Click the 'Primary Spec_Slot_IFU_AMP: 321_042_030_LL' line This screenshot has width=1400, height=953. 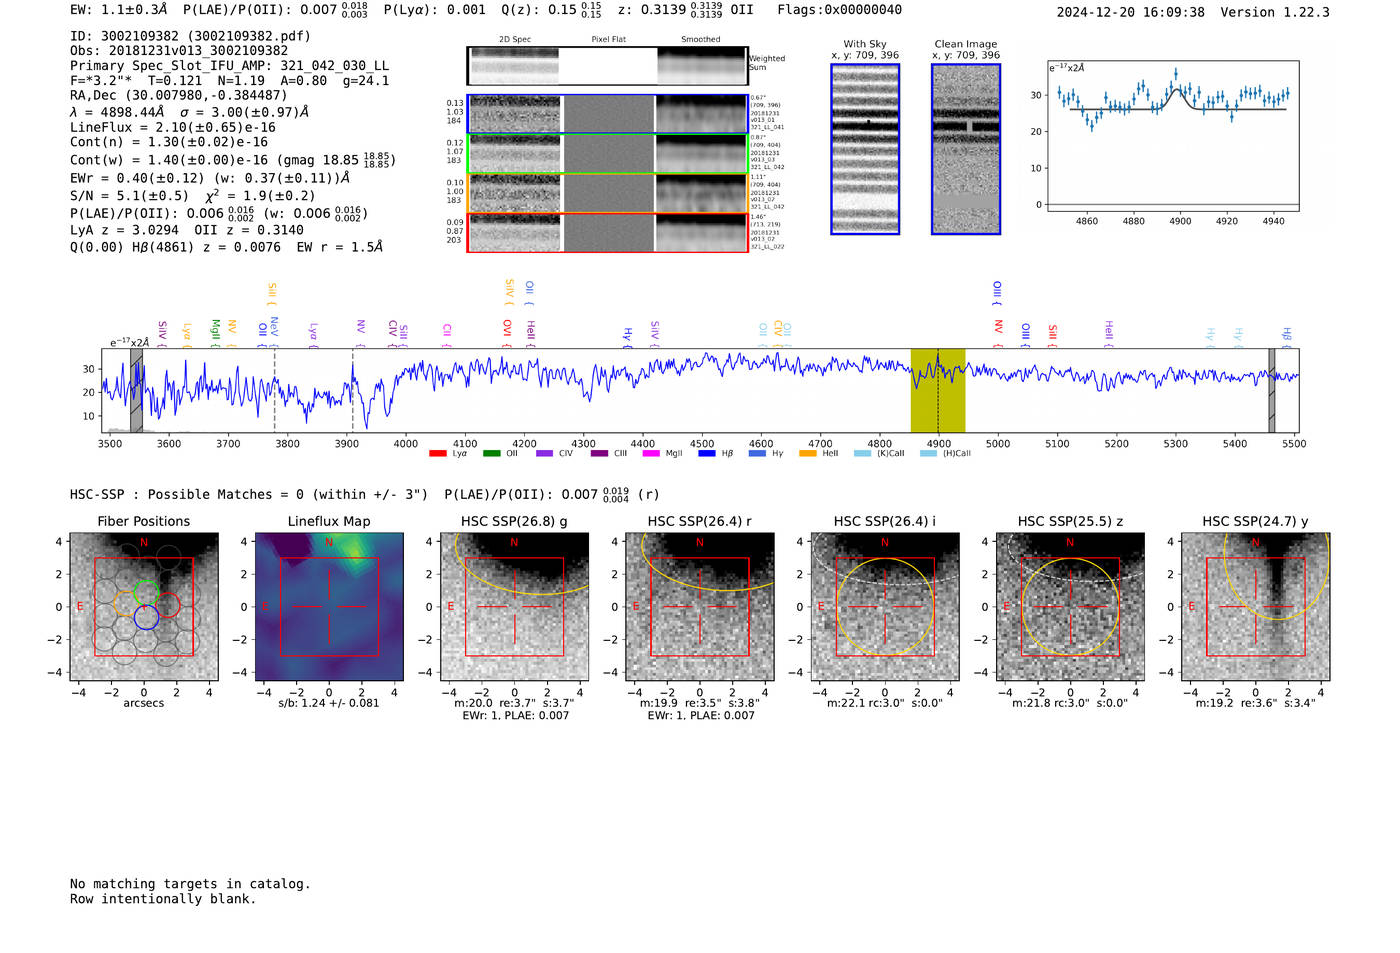pyautogui.click(x=229, y=66)
